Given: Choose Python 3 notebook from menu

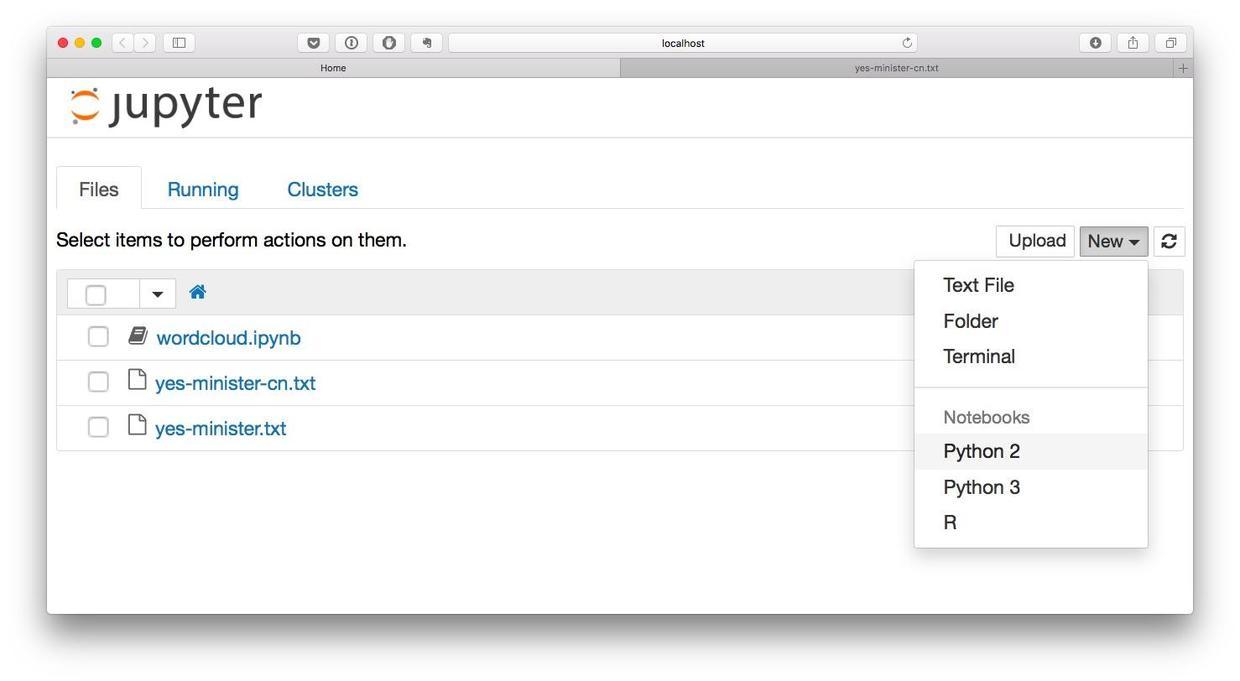Looking at the screenshot, I should click(981, 487).
